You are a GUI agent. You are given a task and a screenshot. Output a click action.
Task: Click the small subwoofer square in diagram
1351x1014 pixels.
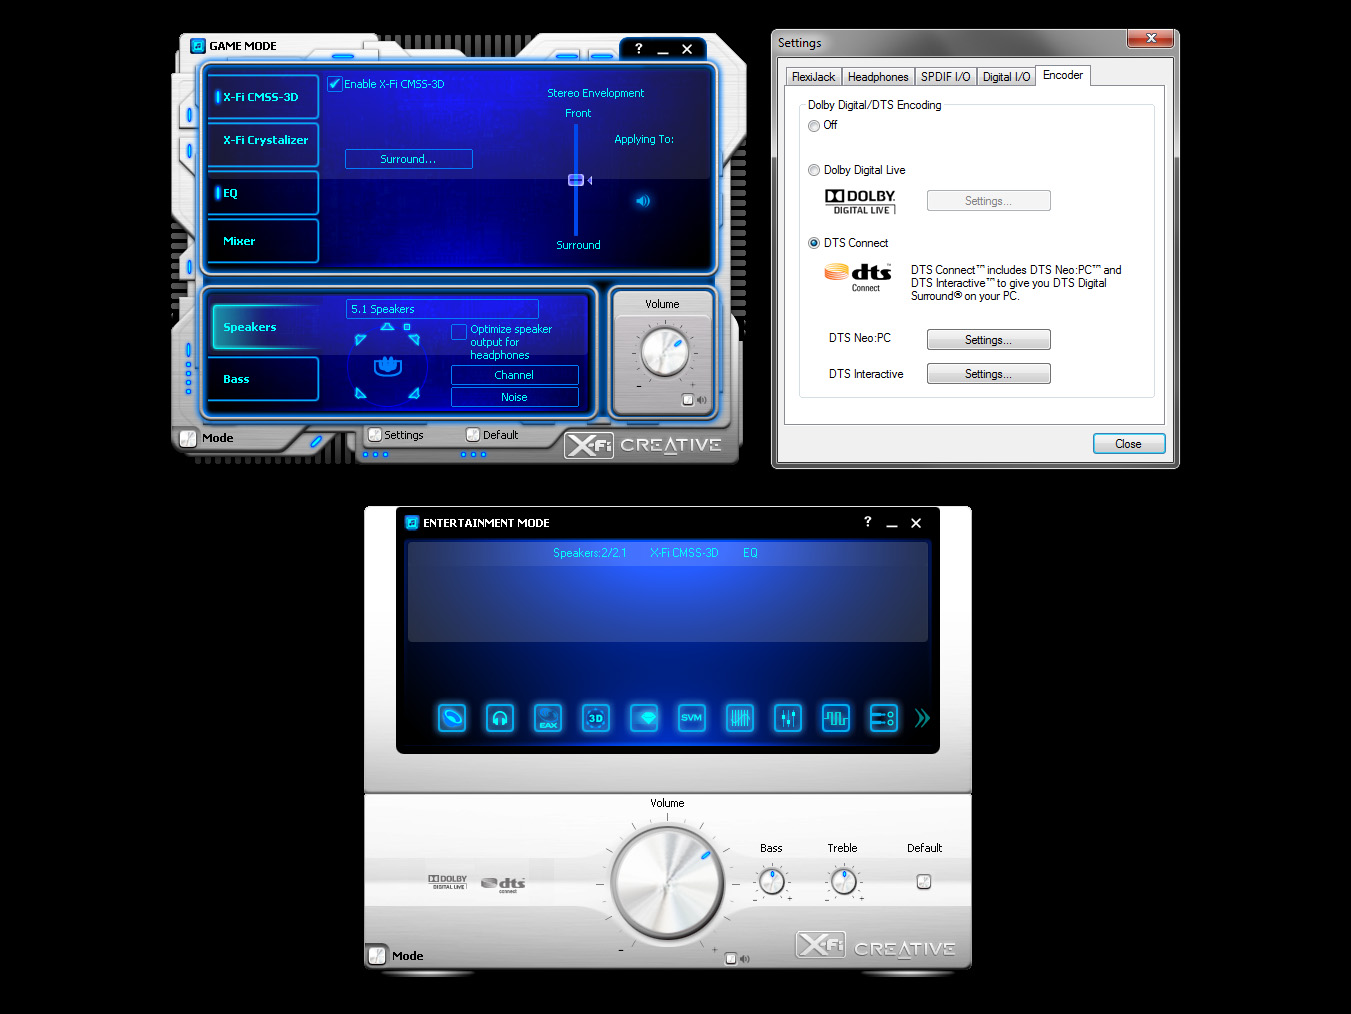[x=407, y=327]
